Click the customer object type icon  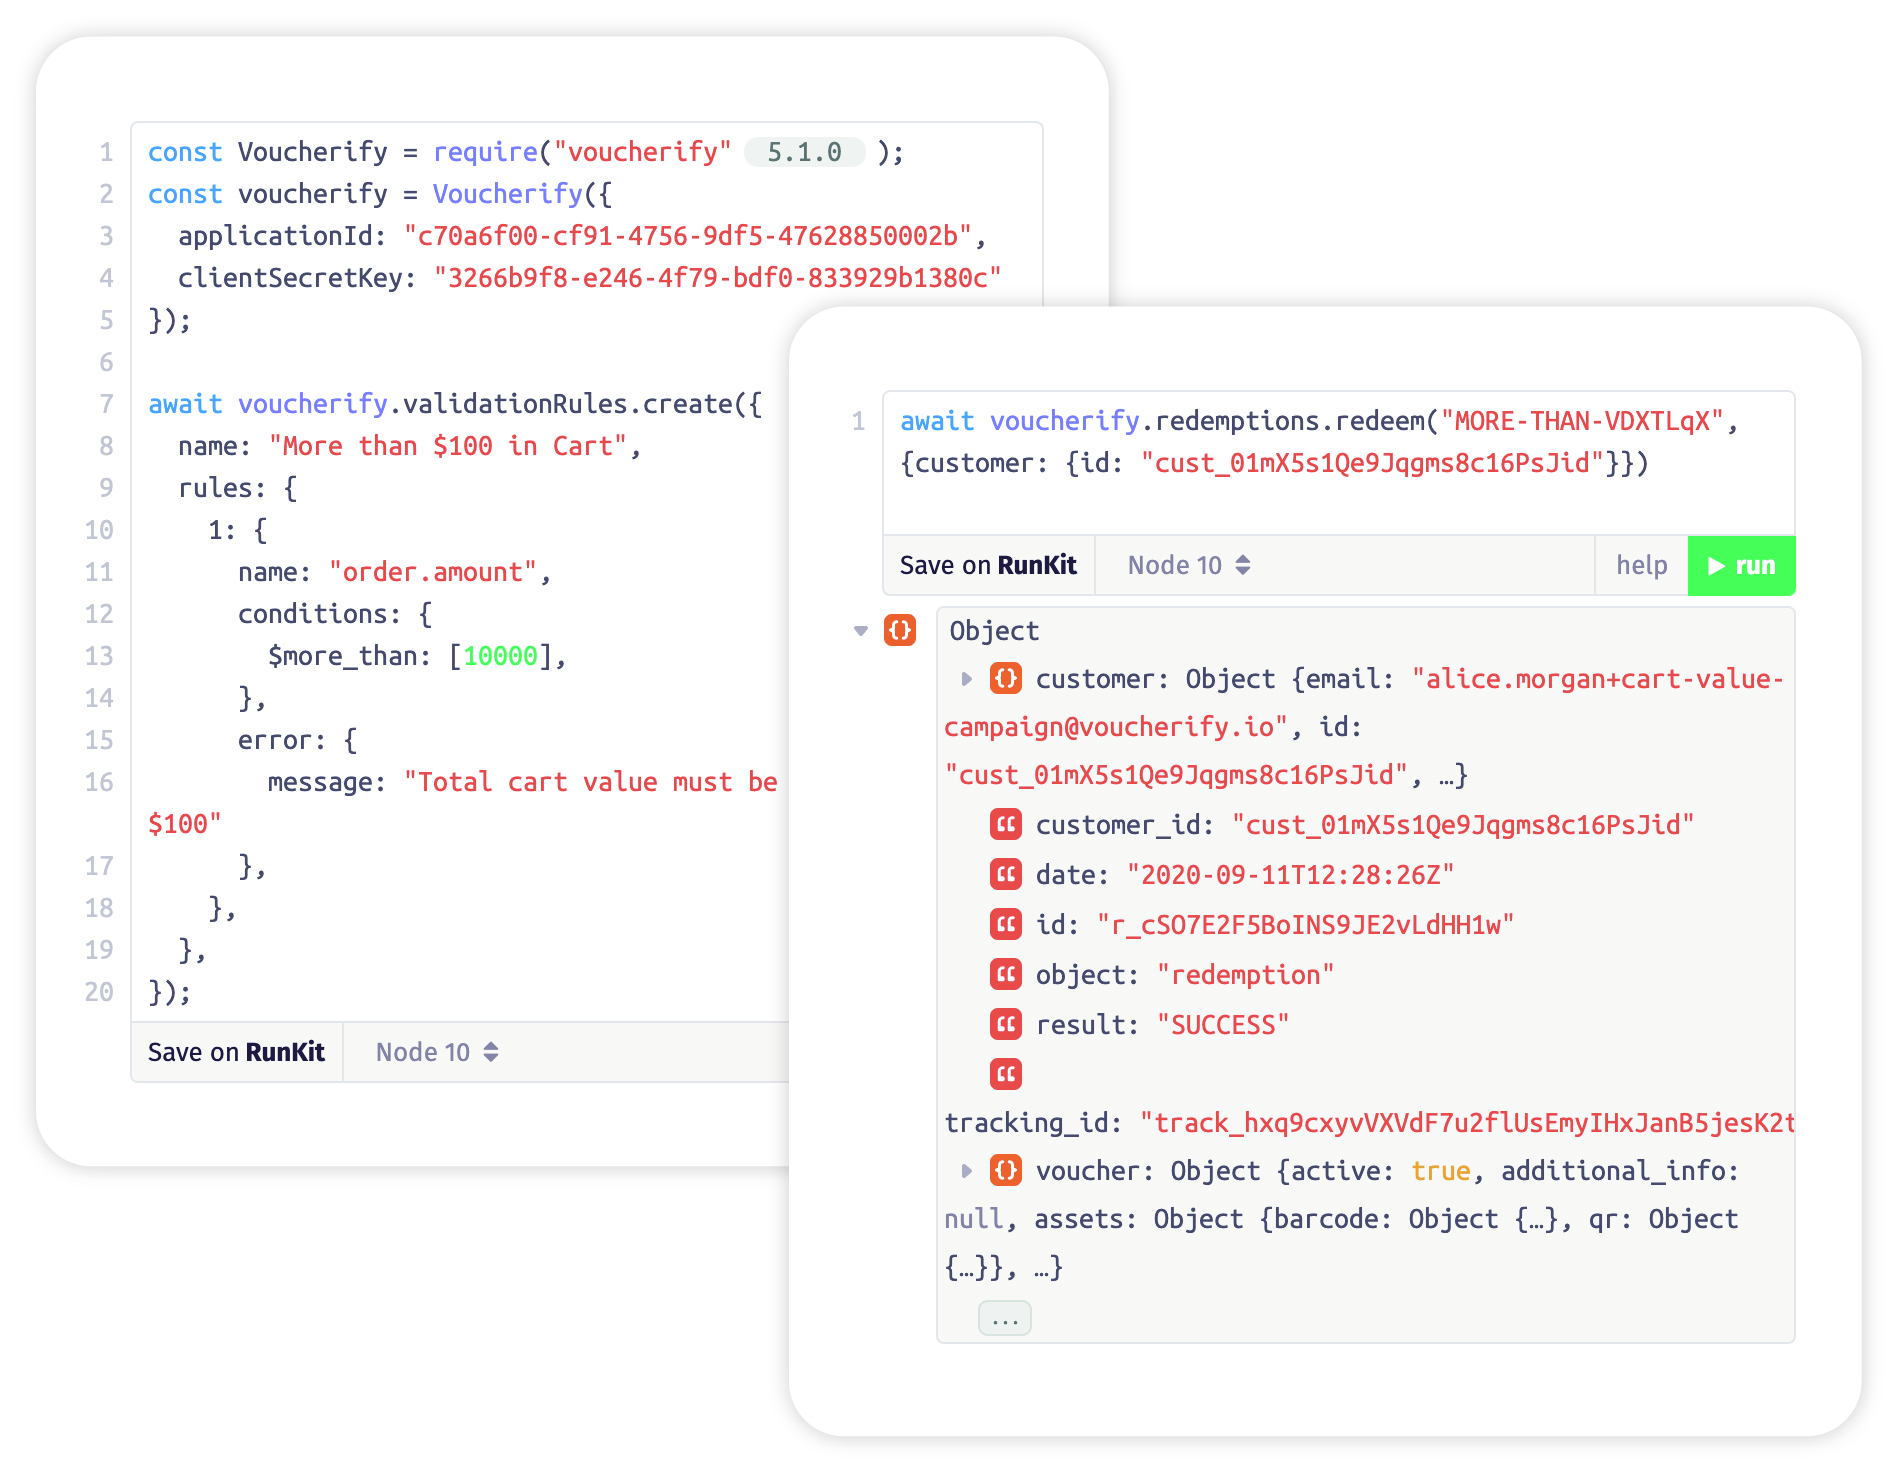point(1005,678)
